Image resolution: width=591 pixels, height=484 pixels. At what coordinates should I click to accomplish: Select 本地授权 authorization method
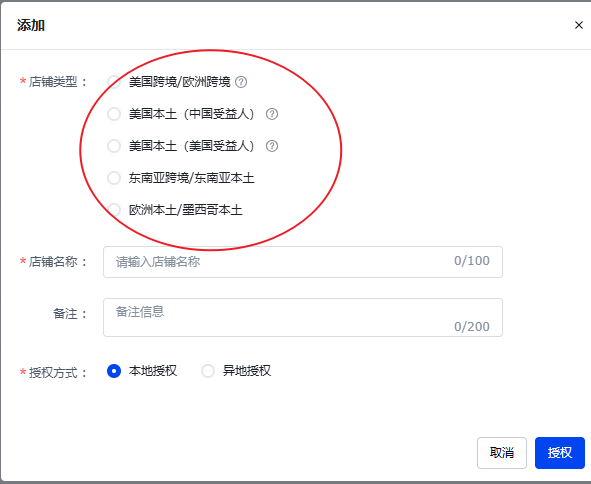click(114, 371)
